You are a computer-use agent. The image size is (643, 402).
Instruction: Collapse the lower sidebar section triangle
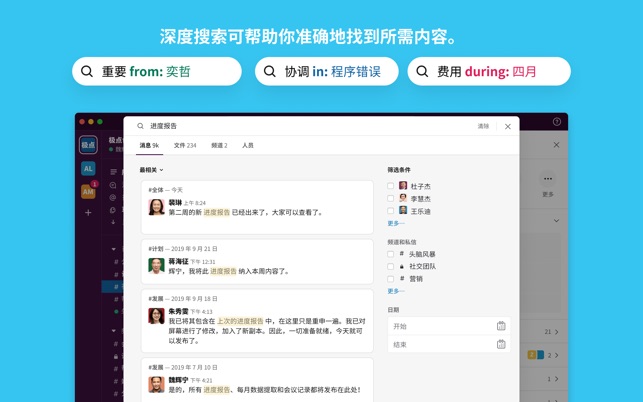(x=114, y=330)
